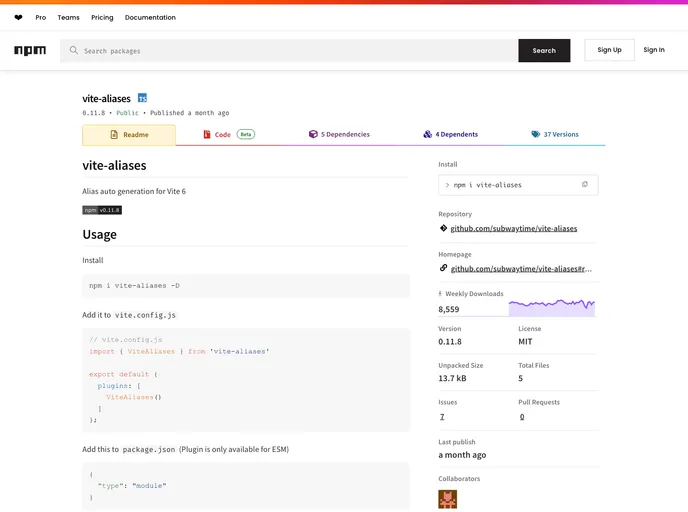Viewport: 688px width, 512px height.
Task: Click the git repository diamond icon
Action: pyautogui.click(x=443, y=228)
